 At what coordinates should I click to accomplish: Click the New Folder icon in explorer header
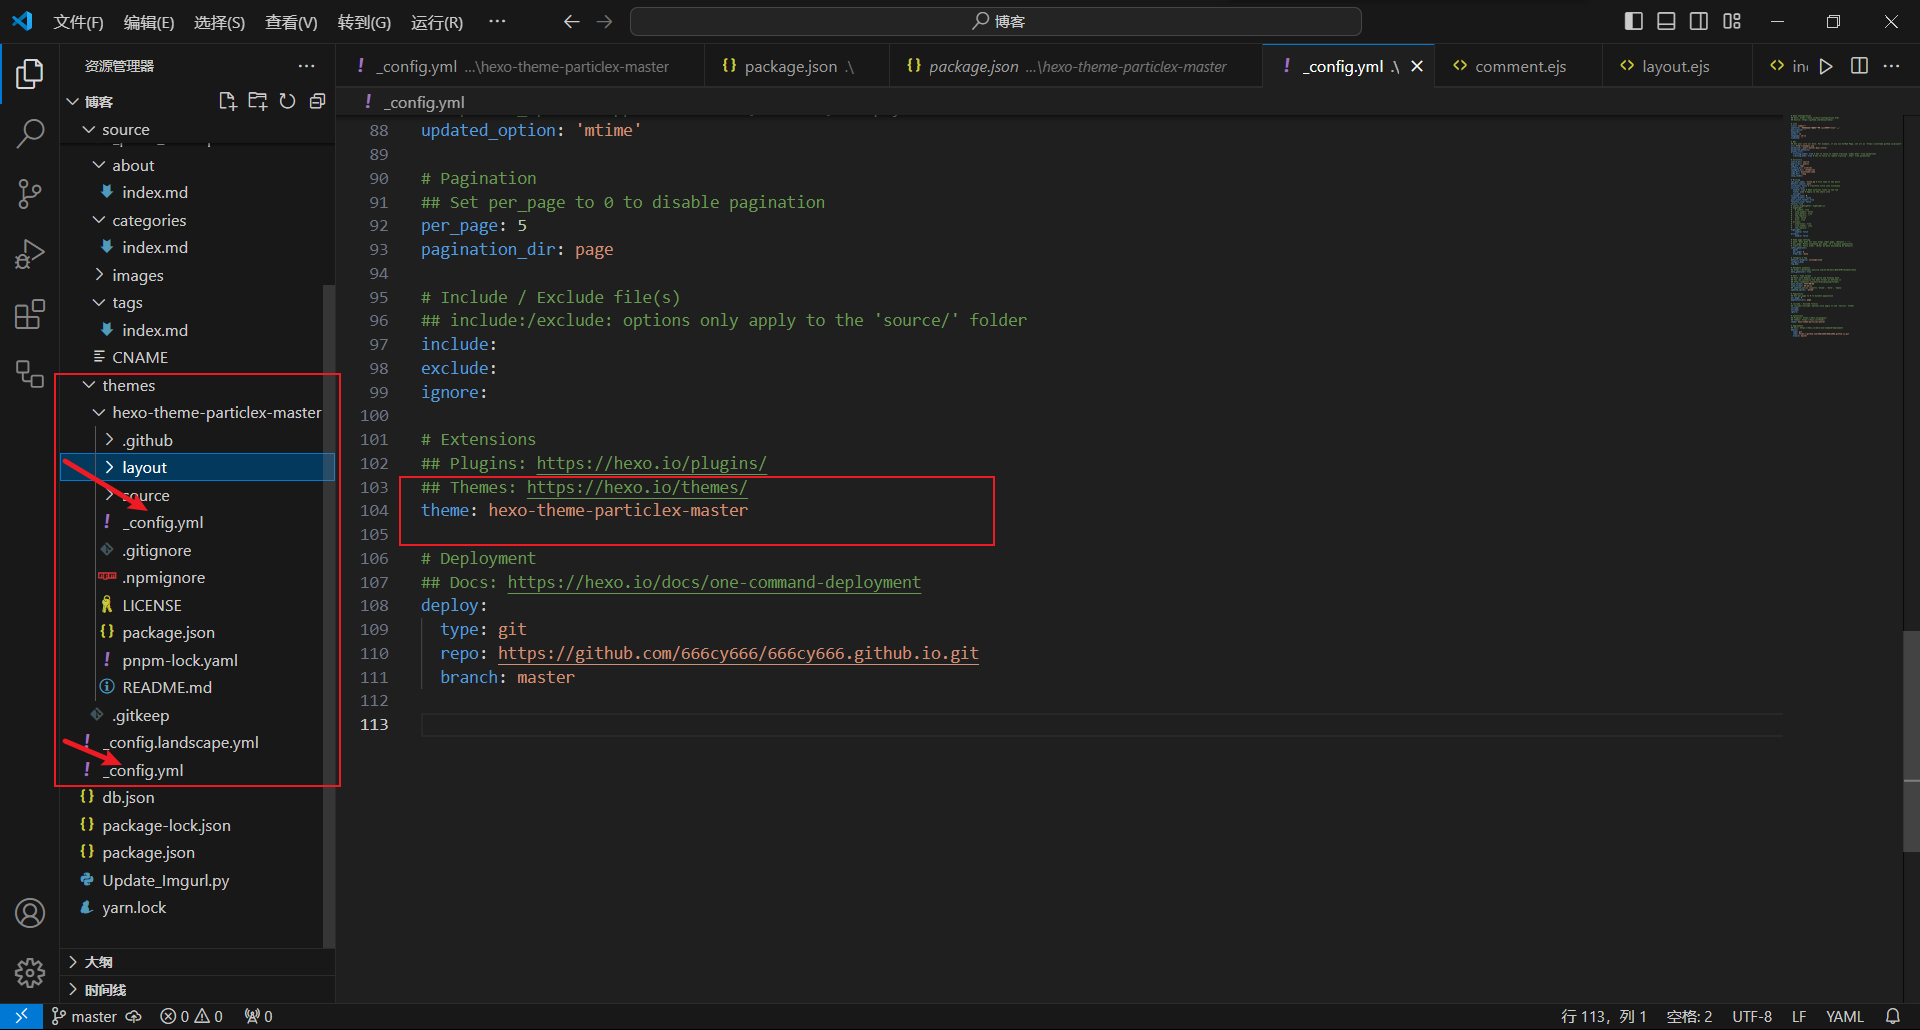click(x=257, y=101)
